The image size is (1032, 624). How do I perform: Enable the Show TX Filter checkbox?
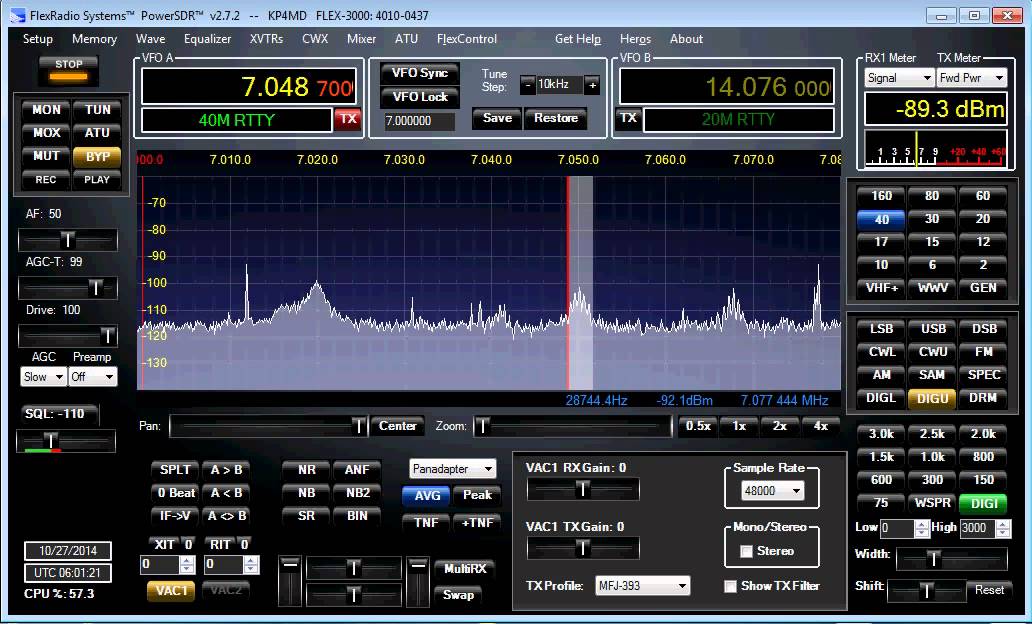tap(730, 586)
